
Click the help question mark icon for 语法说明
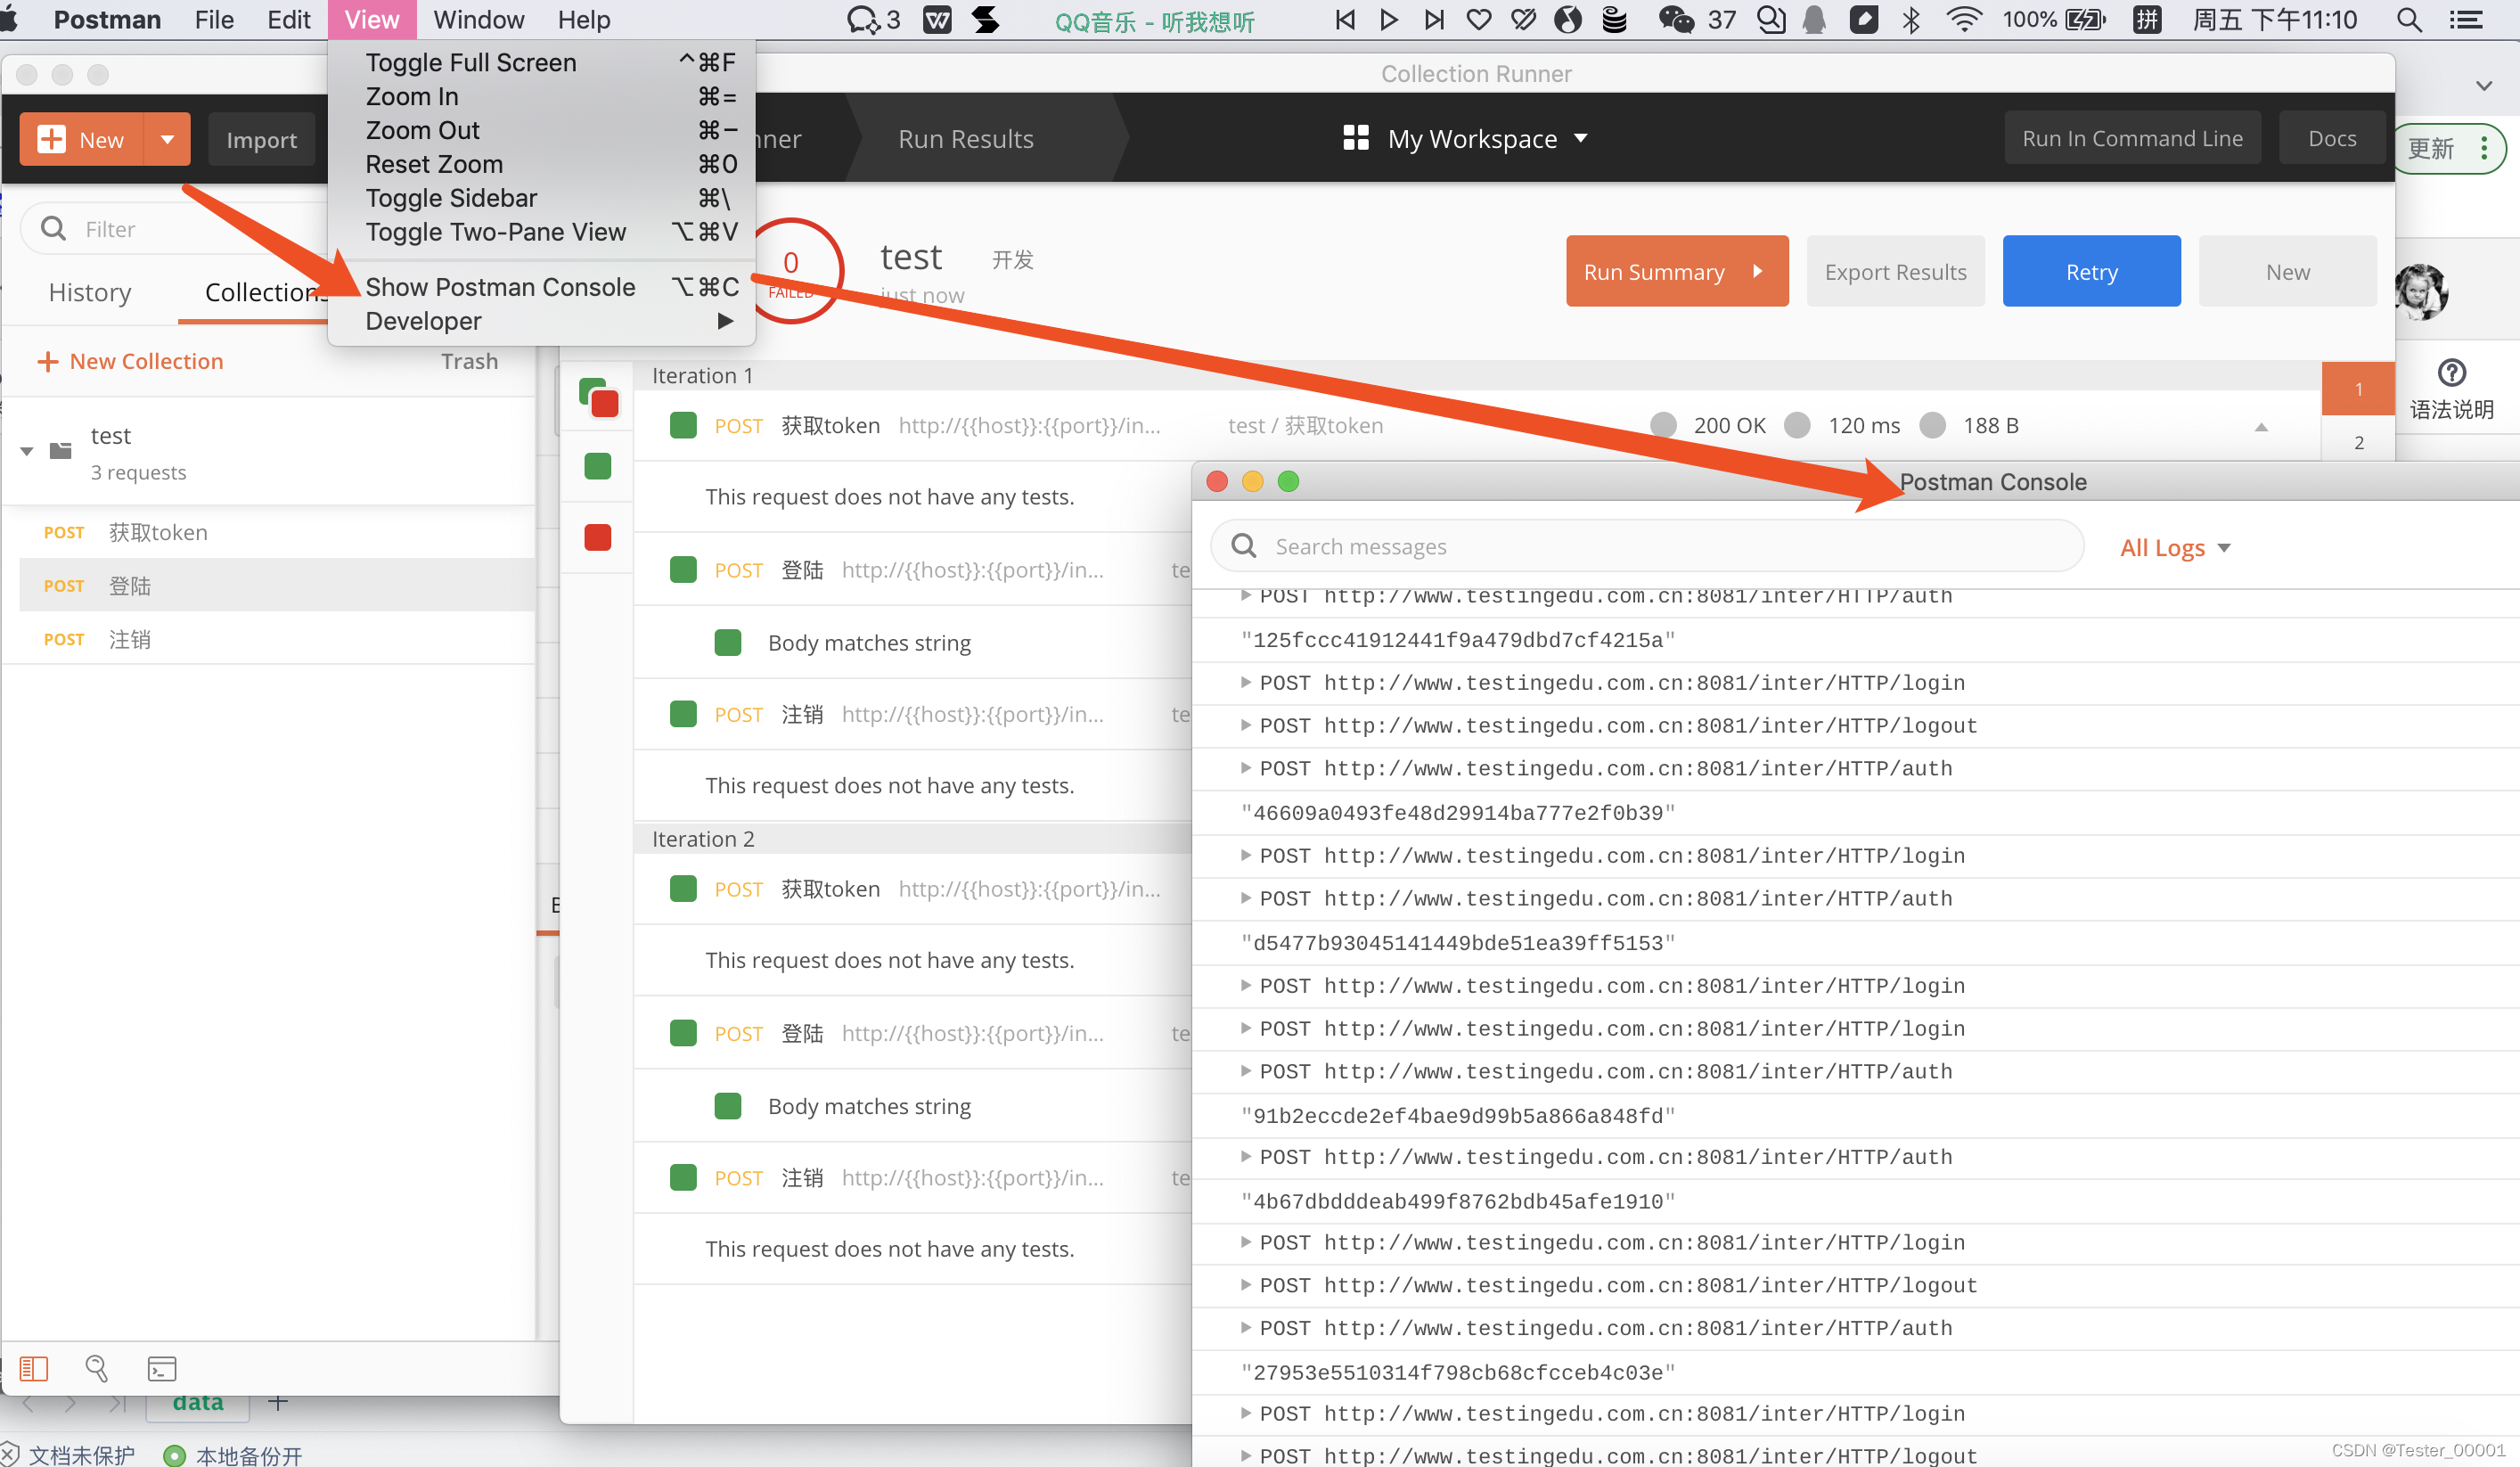(2451, 373)
